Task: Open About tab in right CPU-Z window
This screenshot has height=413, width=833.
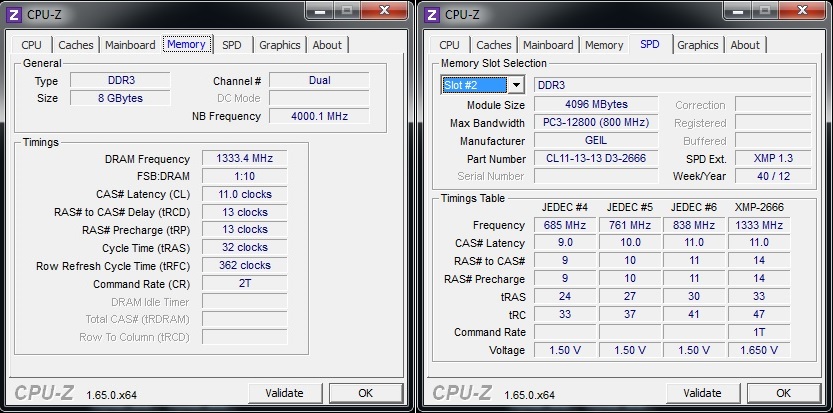Action: [745, 45]
